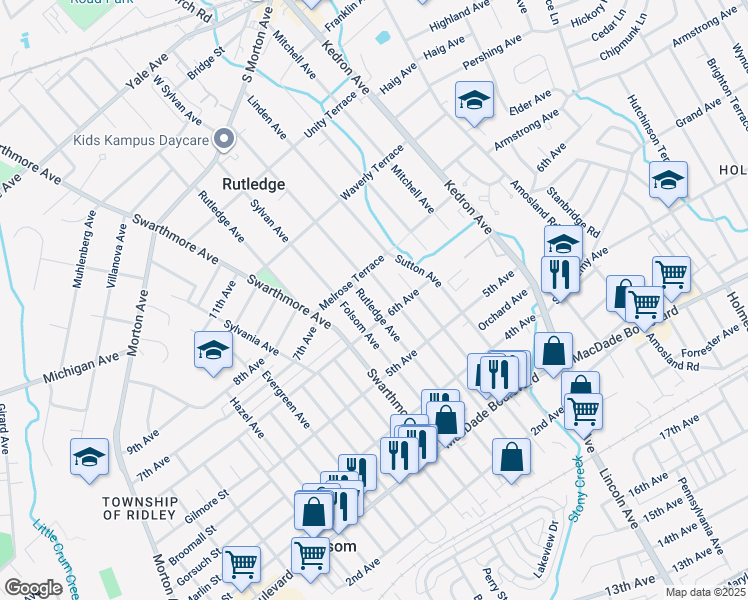
Task: Click the Elder Ave street label
Action: pos(530,103)
